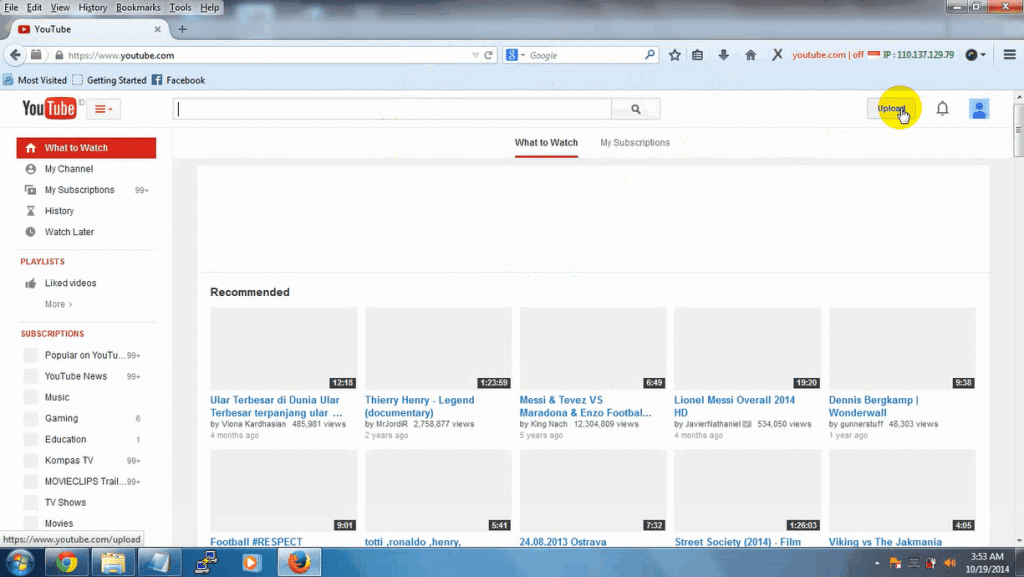The height and width of the screenshot is (577, 1024).
Task: Show hidden system tray icons arrow
Action: click(877, 563)
